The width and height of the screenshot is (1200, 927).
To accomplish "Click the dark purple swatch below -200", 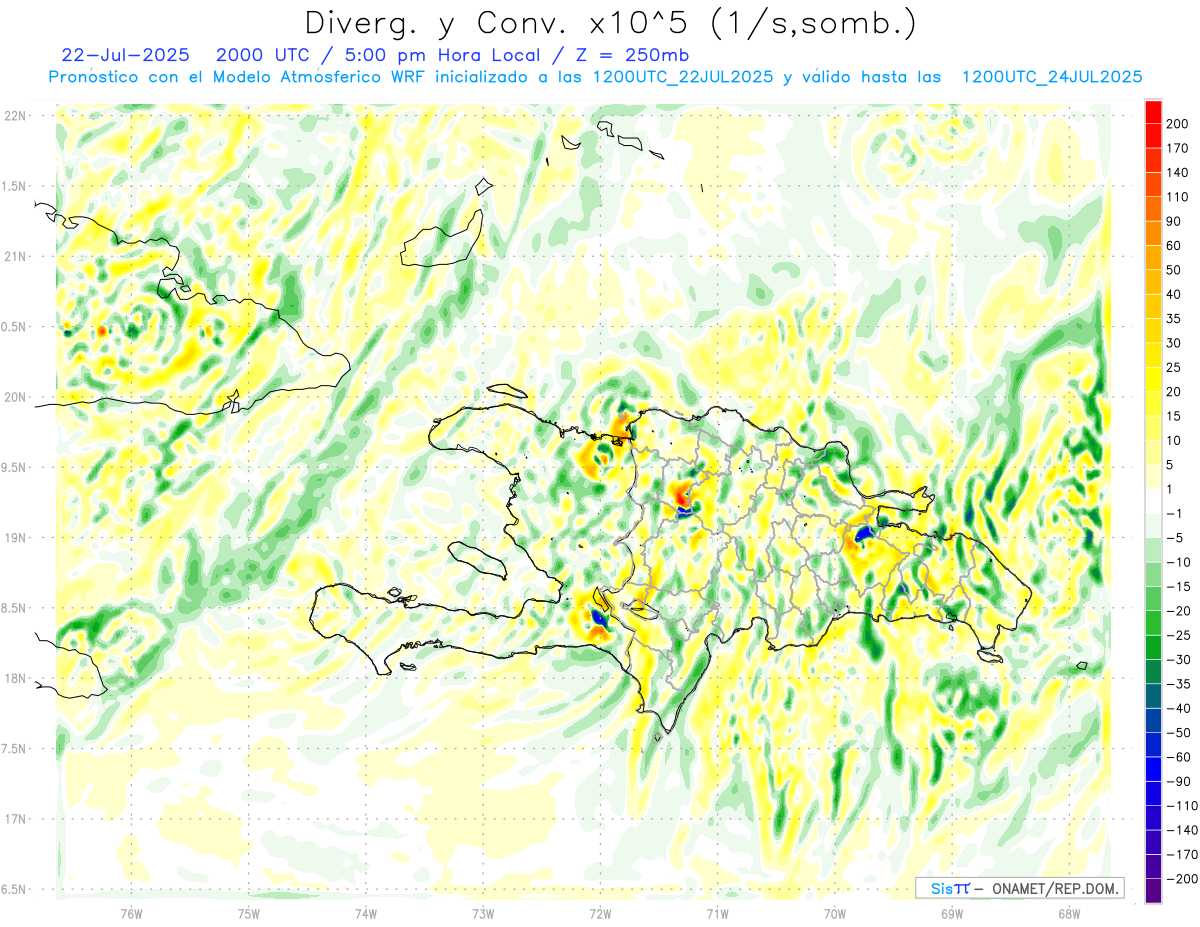I will pyautogui.click(x=1153, y=891).
